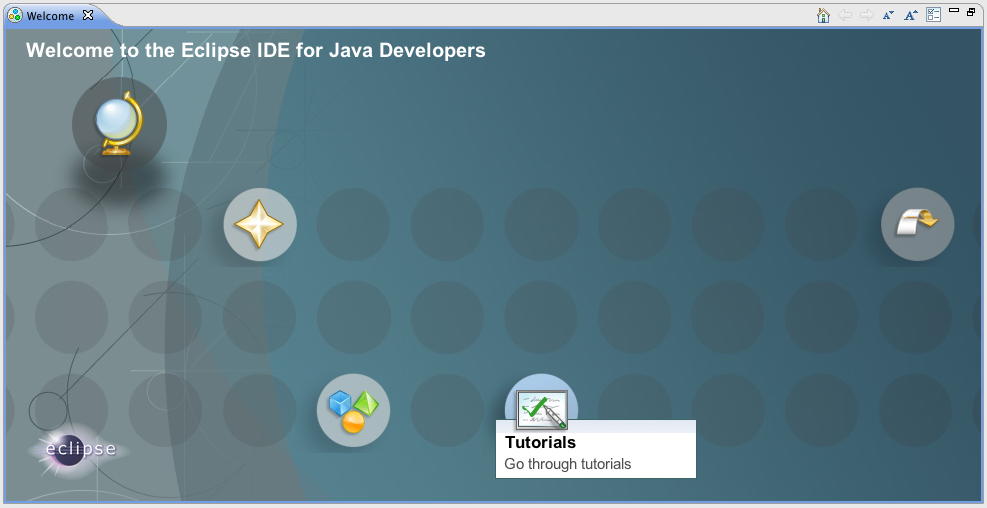Click the Home icon in toolbar

pyautogui.click(x=823, y=15)
